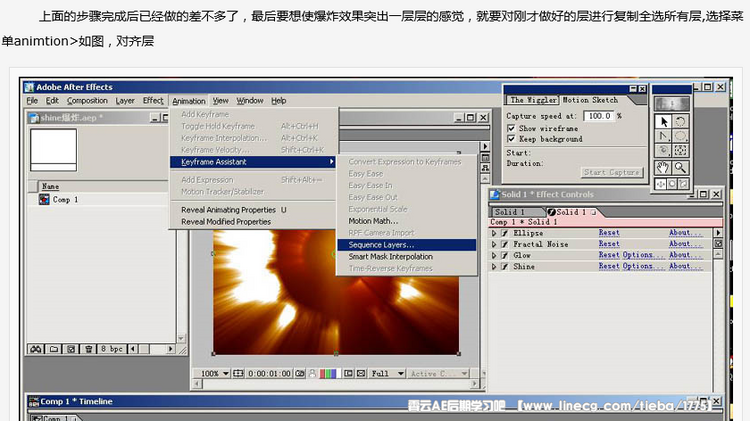750x421 pixels.
Task: Toggle the Keep background checkbox
Action: point(511,139)
